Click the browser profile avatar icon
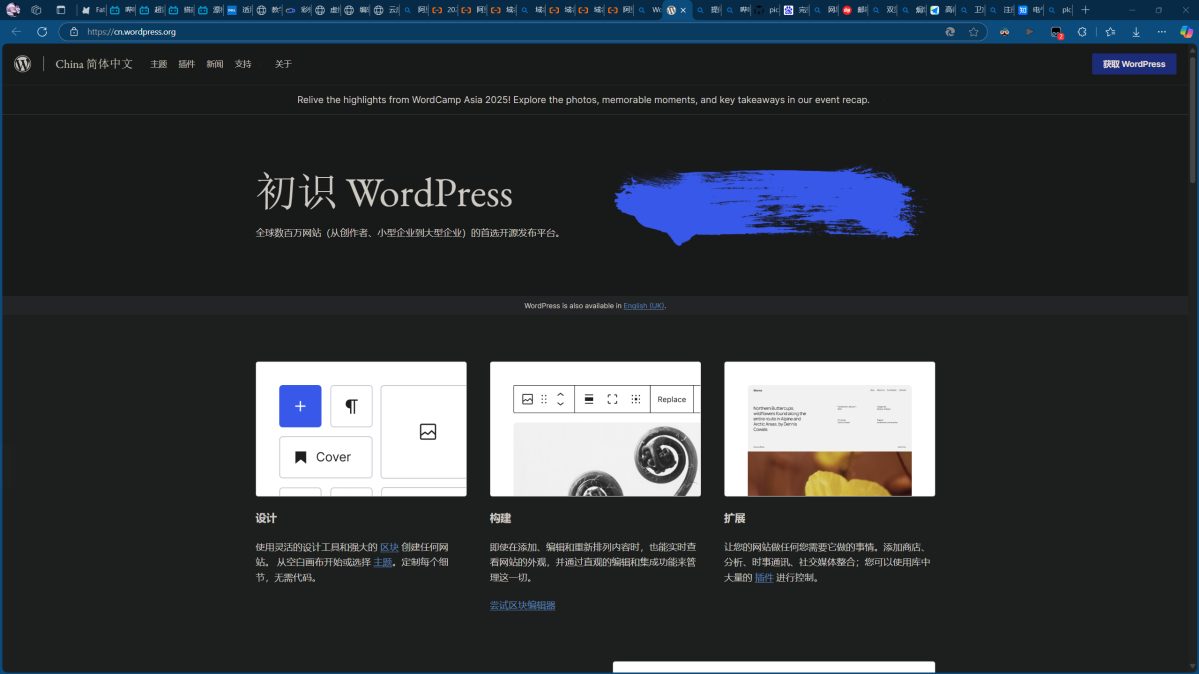The width and height of the screenshot is (1199, 674). coord(13,10)
